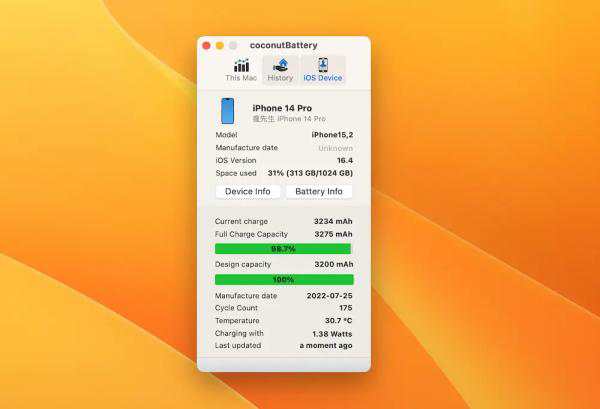Open the History tab icon

tap(281, 65)
